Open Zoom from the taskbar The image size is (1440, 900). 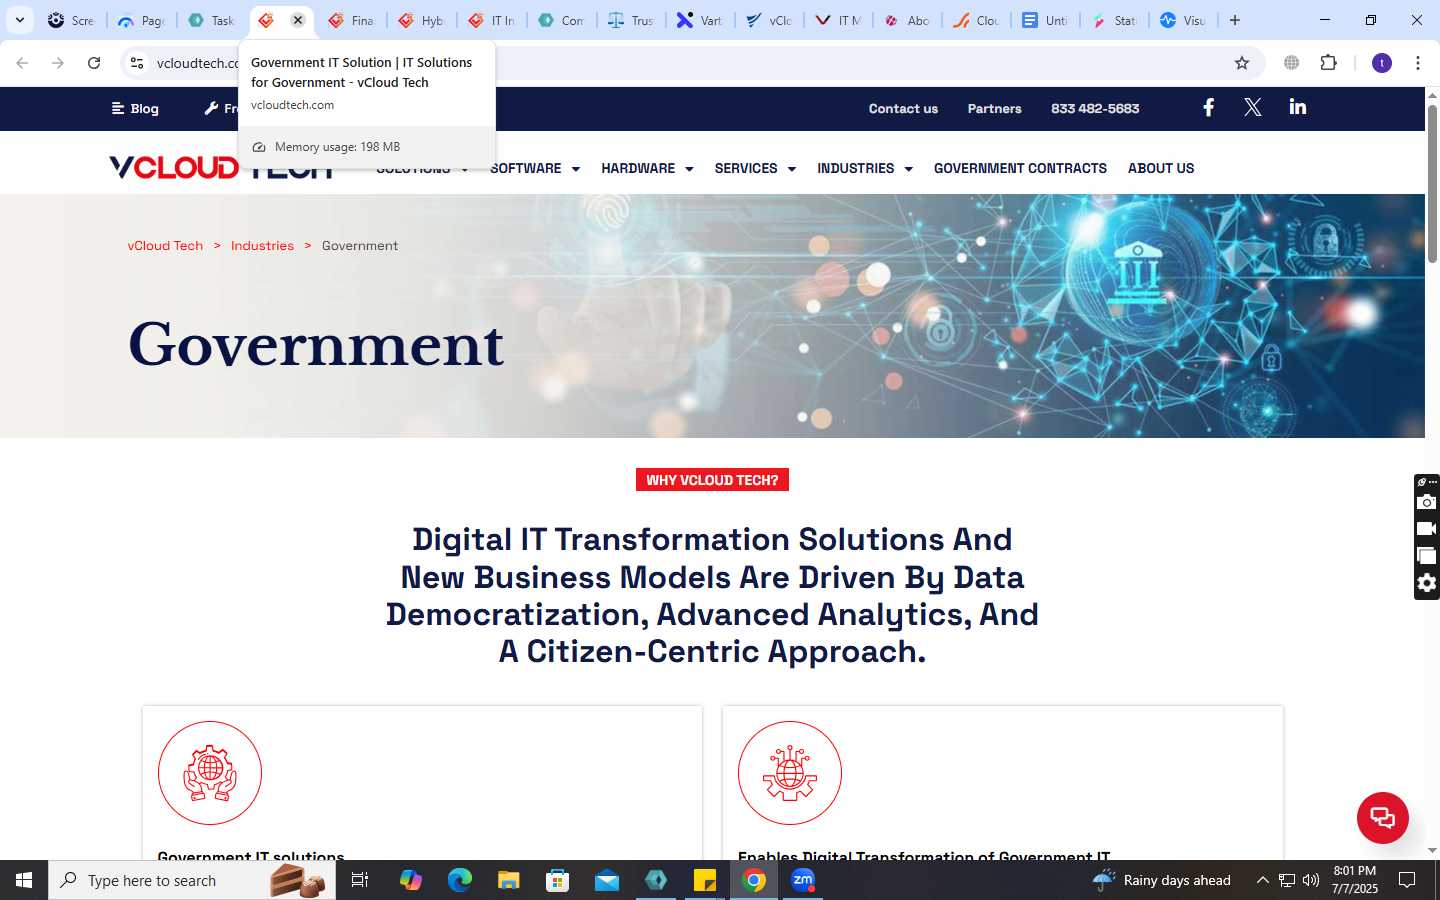tap(803, 880)
